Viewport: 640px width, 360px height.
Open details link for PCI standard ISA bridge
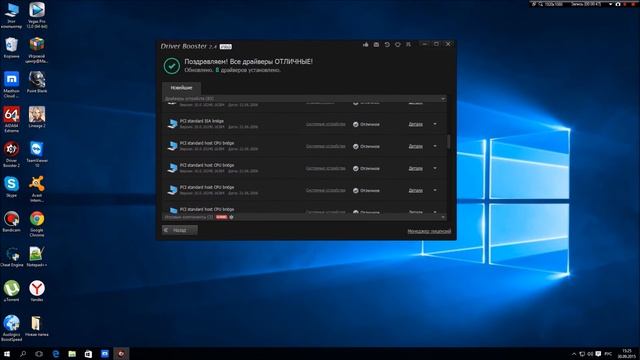tap(416, 124)
